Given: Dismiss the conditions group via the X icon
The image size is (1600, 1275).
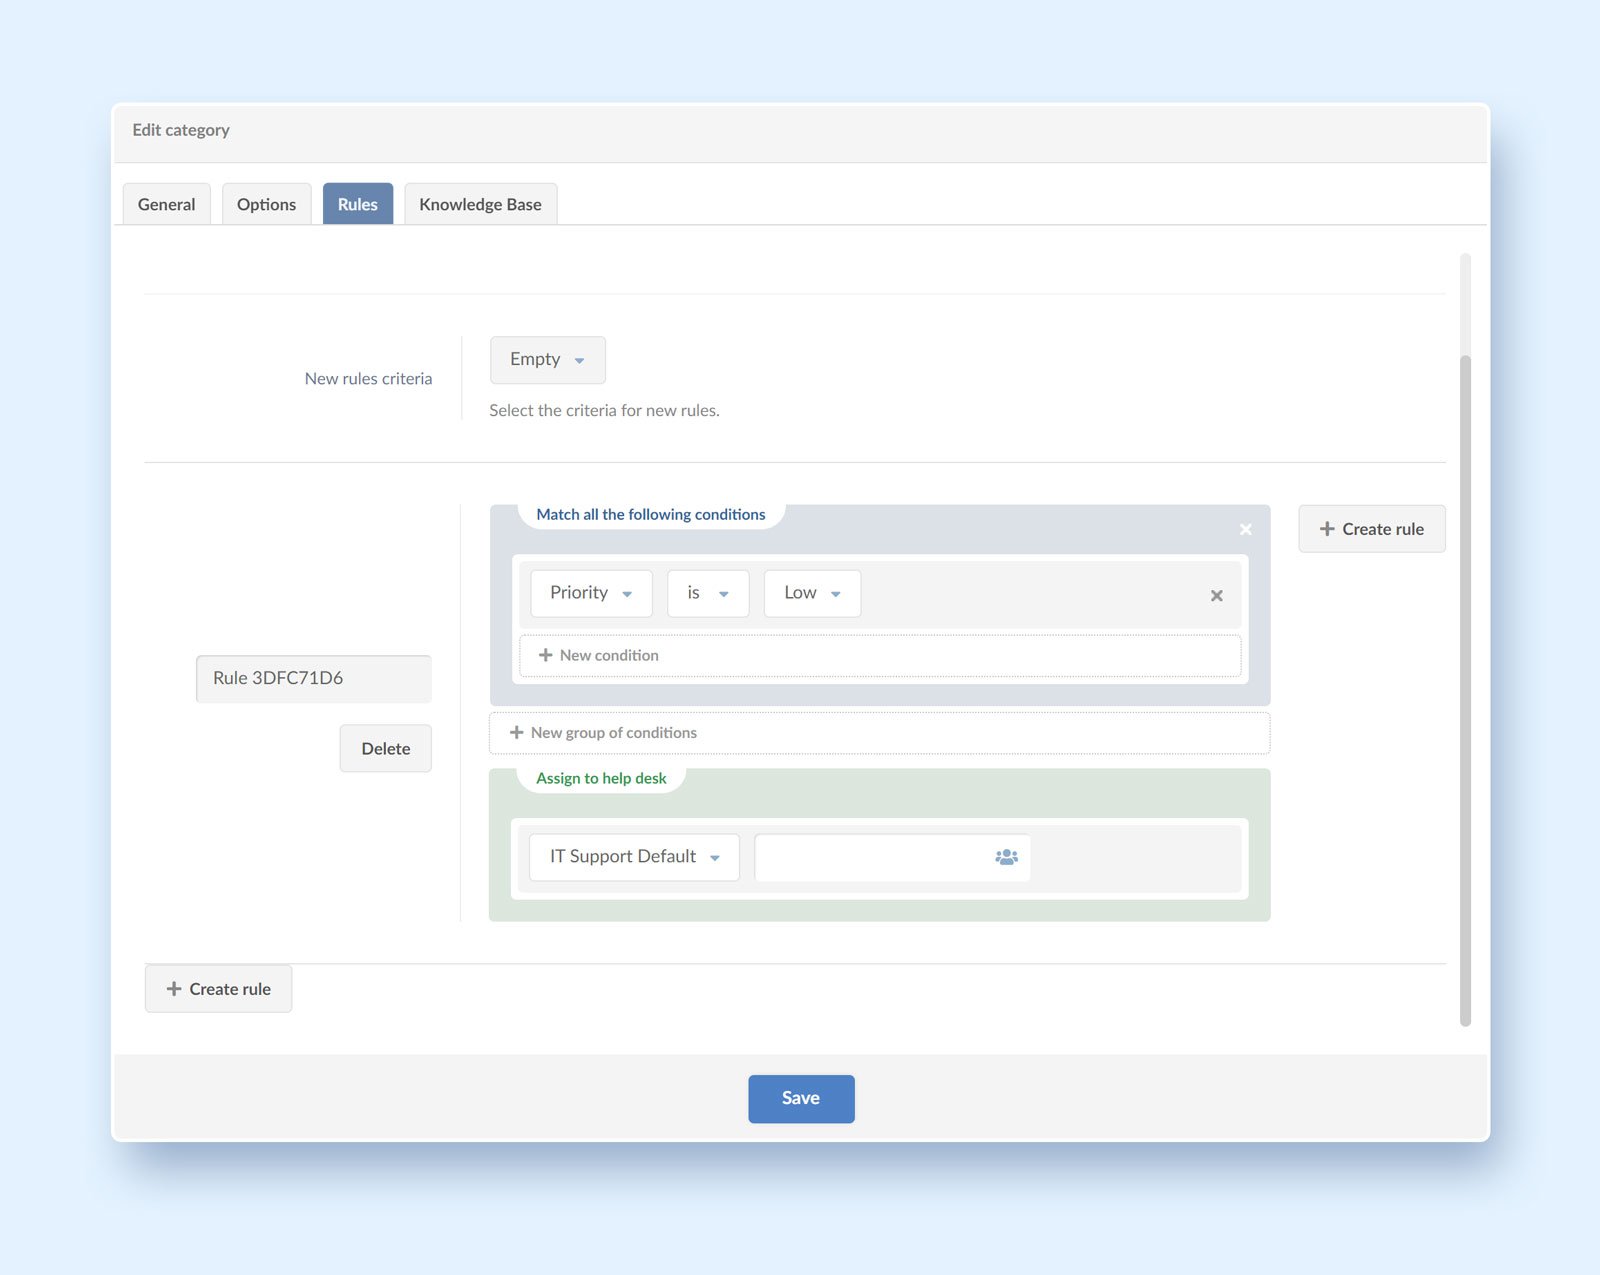Looking at the screenshot, I should click(1245, 529).
